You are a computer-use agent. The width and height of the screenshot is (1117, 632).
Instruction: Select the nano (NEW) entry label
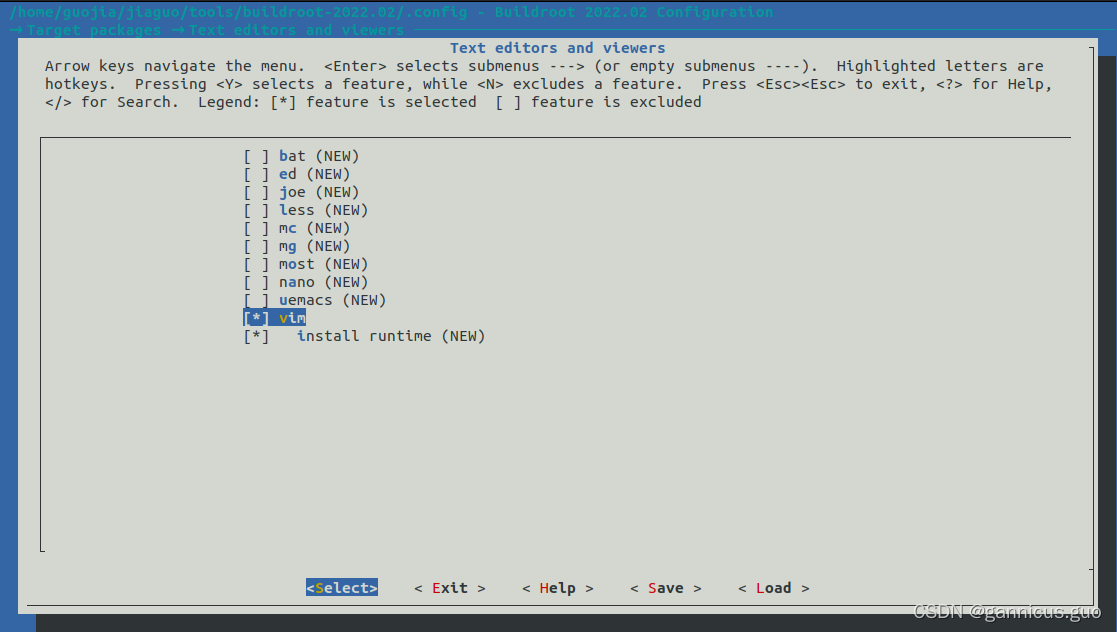point(323,282)
